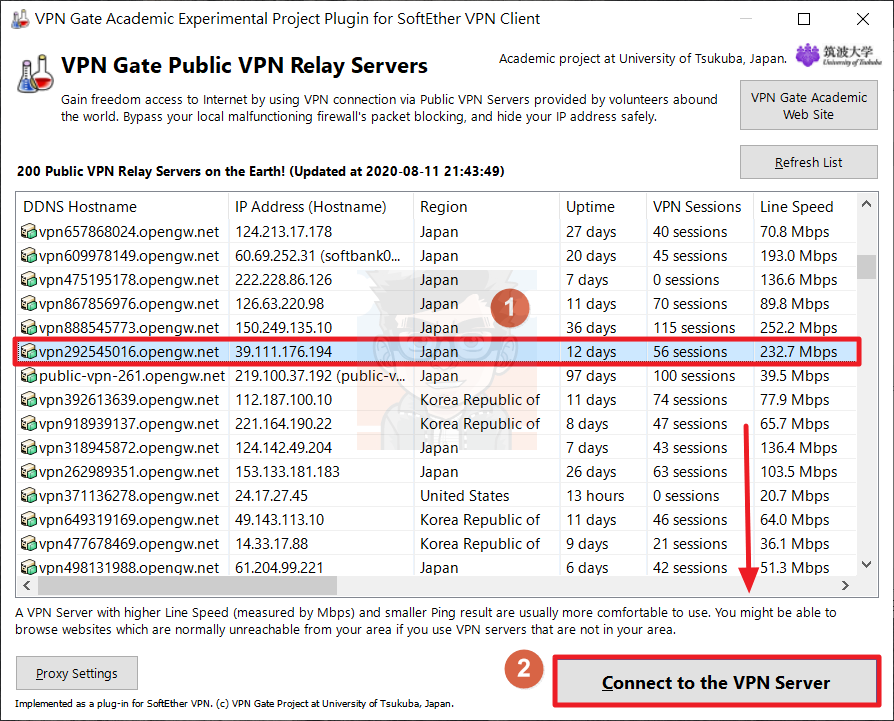
Task: Select server vpn867856976.opengw.net
Action: coord(436,304)
